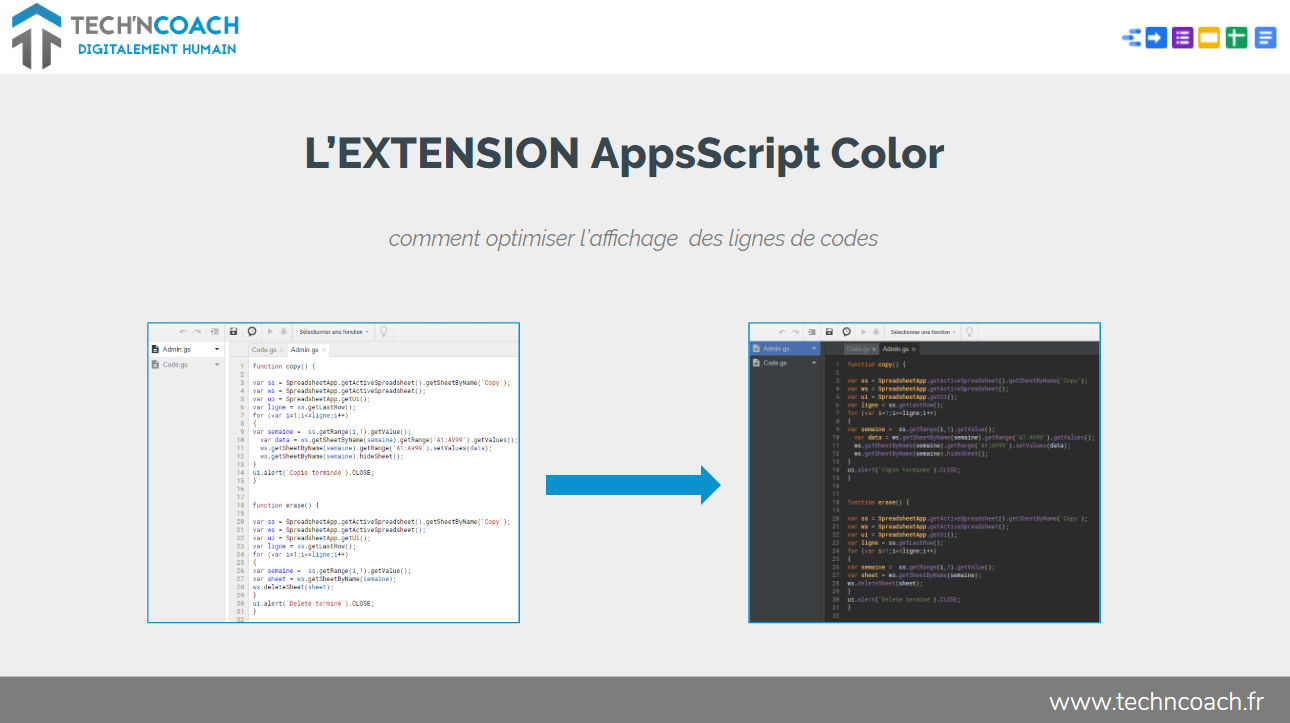Viewport: 1290px width, 723px height.
Task: Click the subtitle 'comment optimiser l'affichage des lignes de codes'
Action: point(633,239)
